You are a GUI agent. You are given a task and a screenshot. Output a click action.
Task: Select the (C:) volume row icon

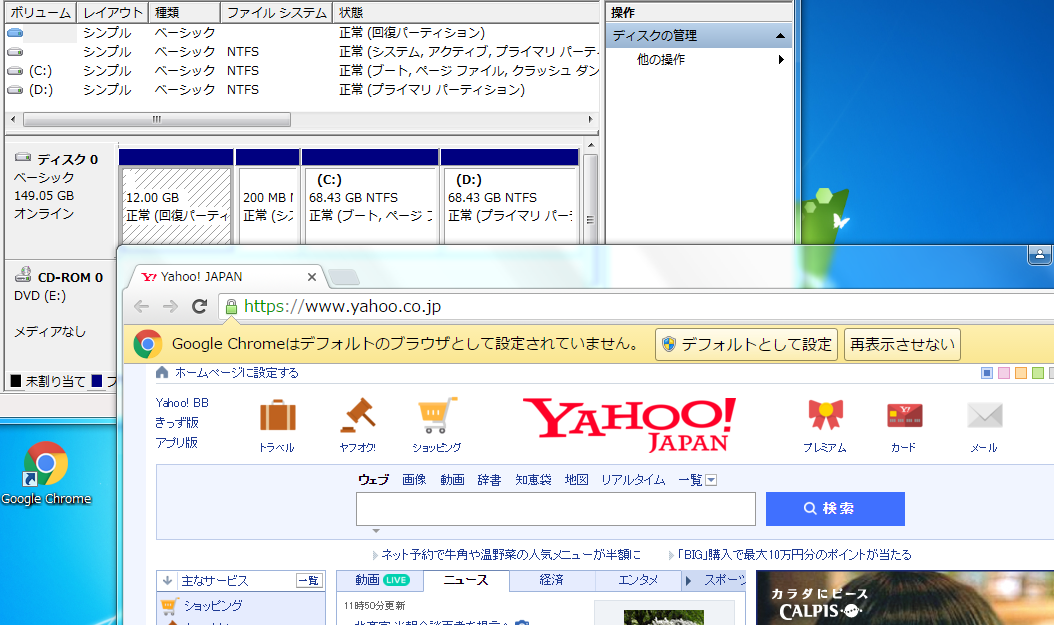click(x=15, y=71)
